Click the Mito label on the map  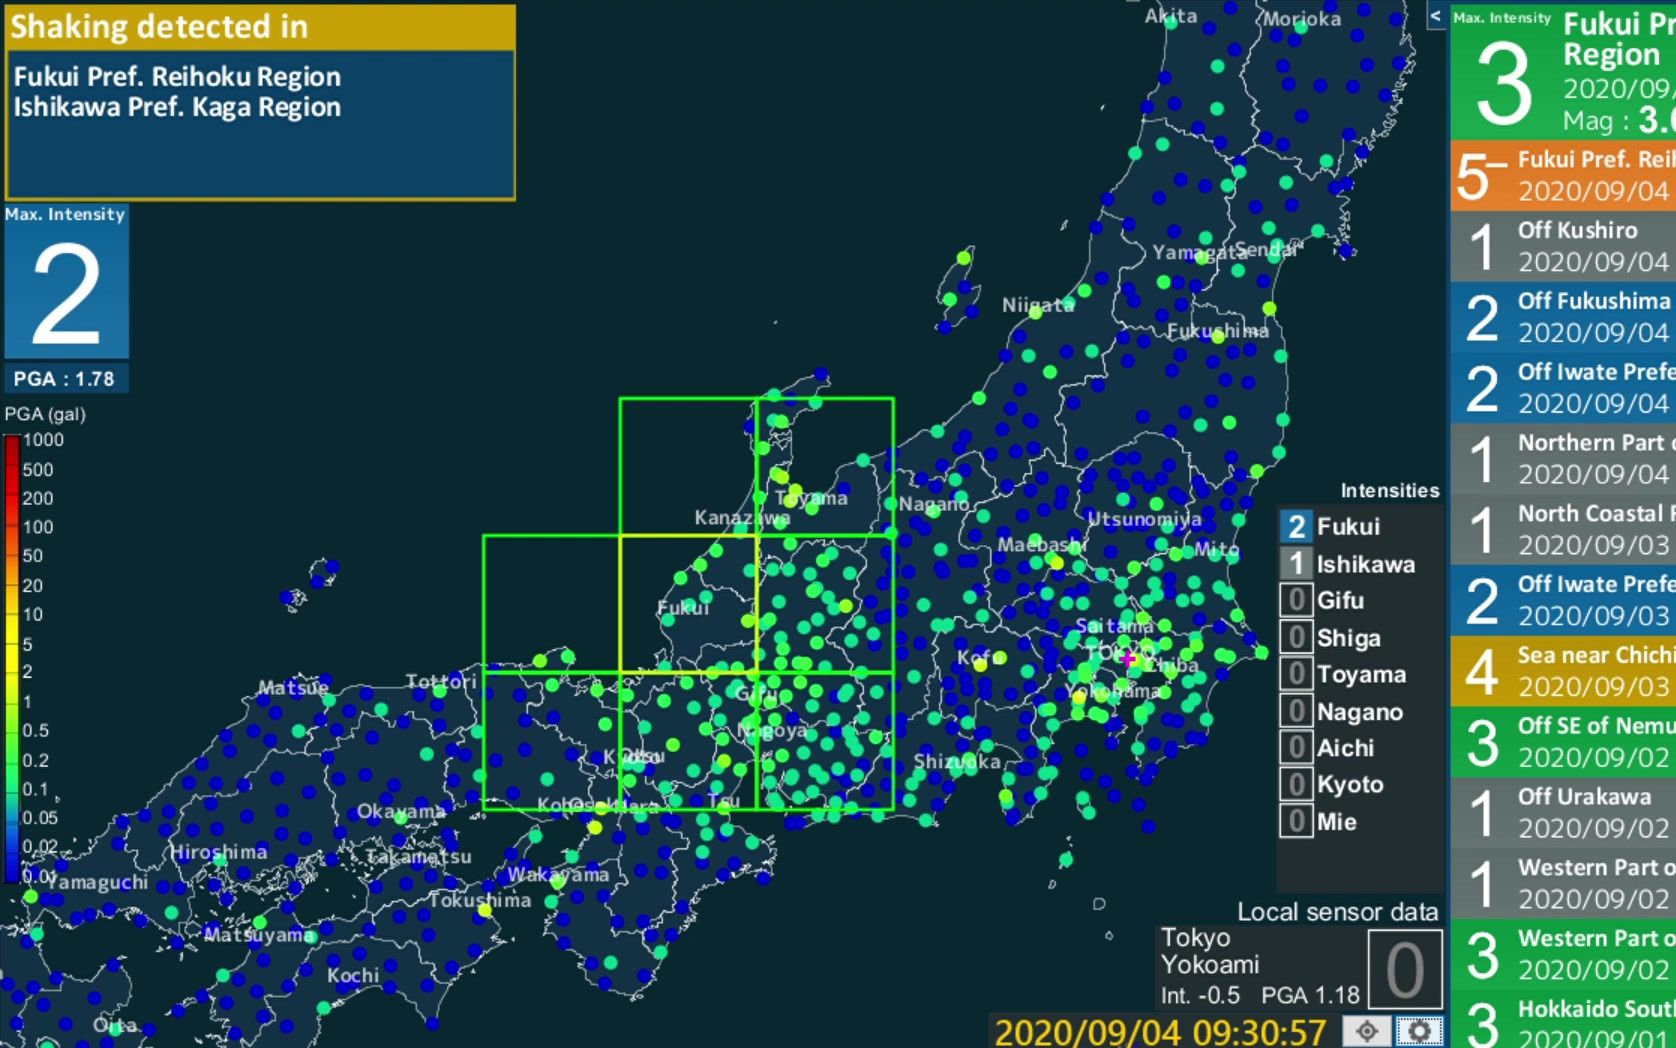[1217, 549]
